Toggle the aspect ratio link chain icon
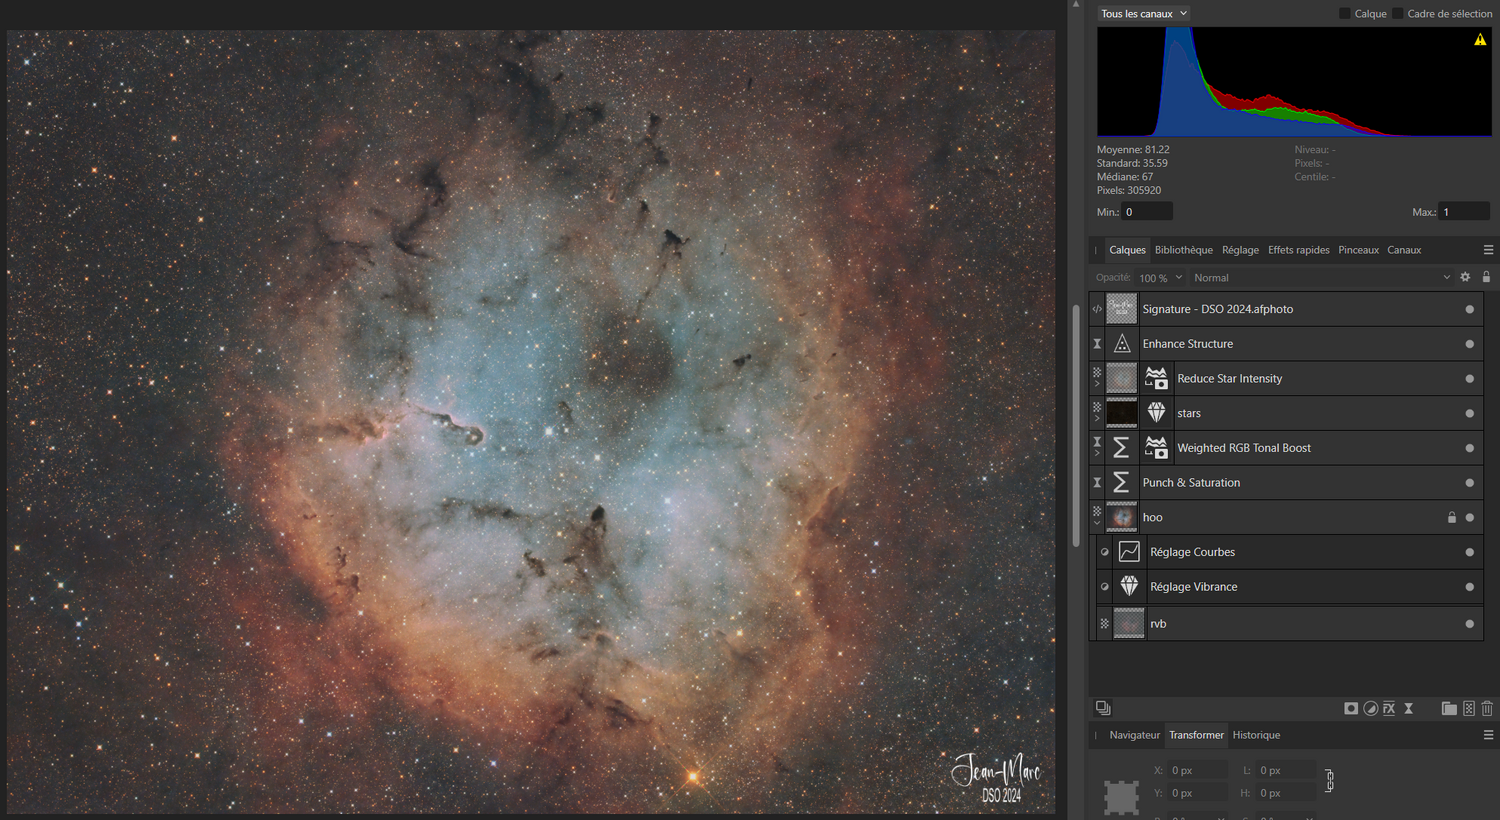Screen dimensions: 1500x820 (1329, 781)
